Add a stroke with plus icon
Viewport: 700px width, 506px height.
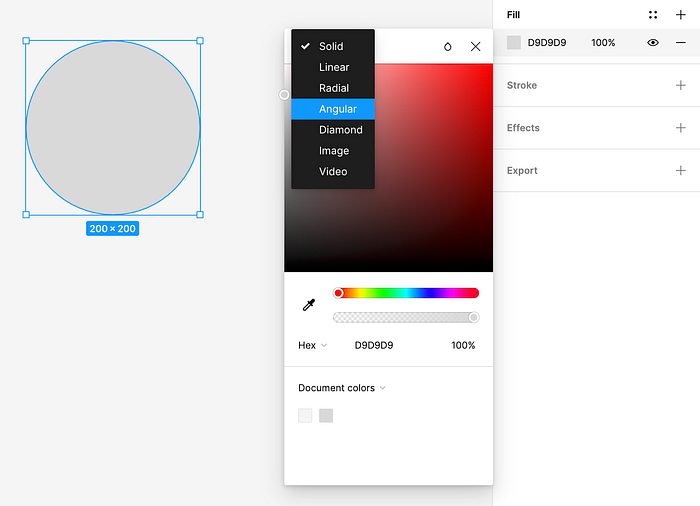point(680,85)
